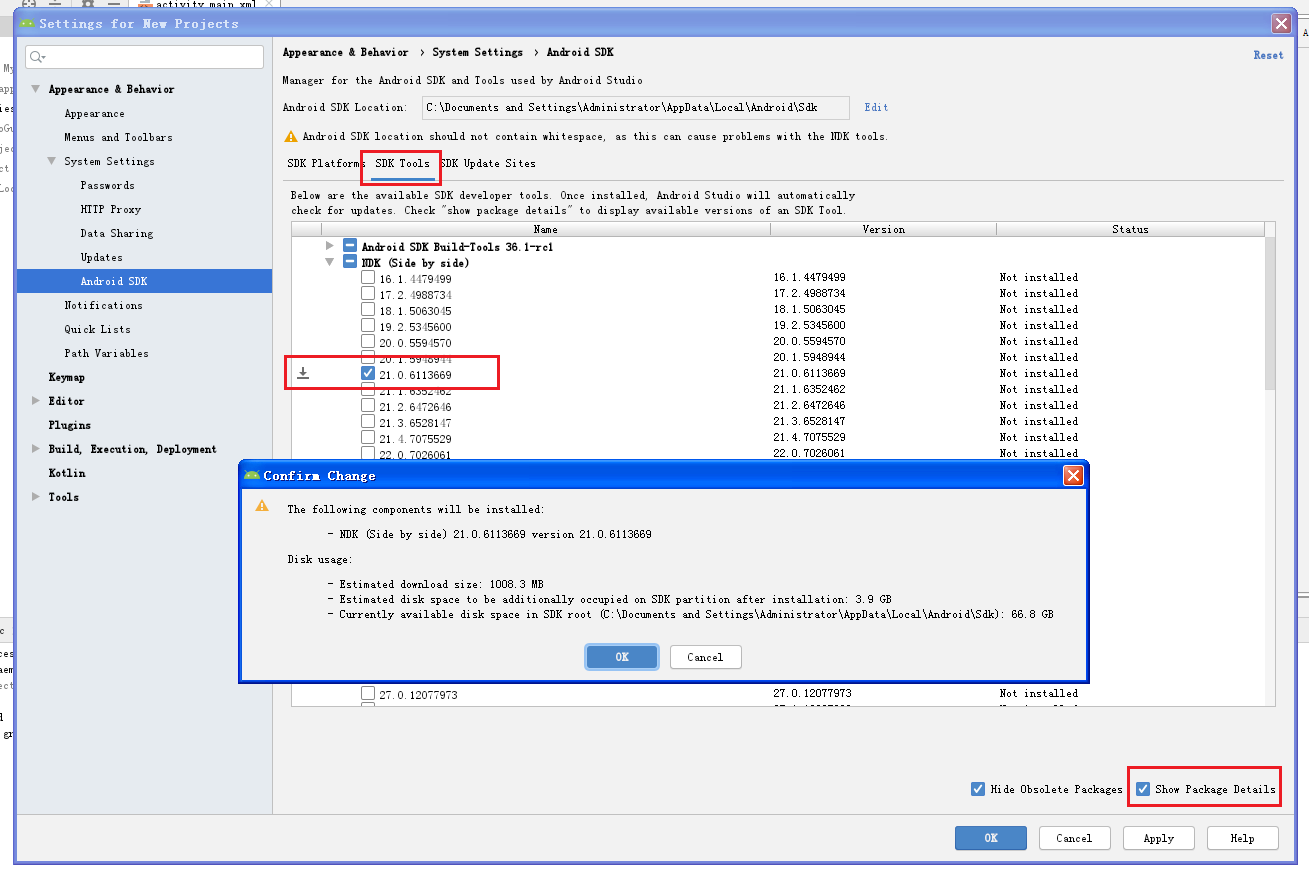
Task: Collapse the NDK (Side by side) arrow
Action: tap(330, 262)
